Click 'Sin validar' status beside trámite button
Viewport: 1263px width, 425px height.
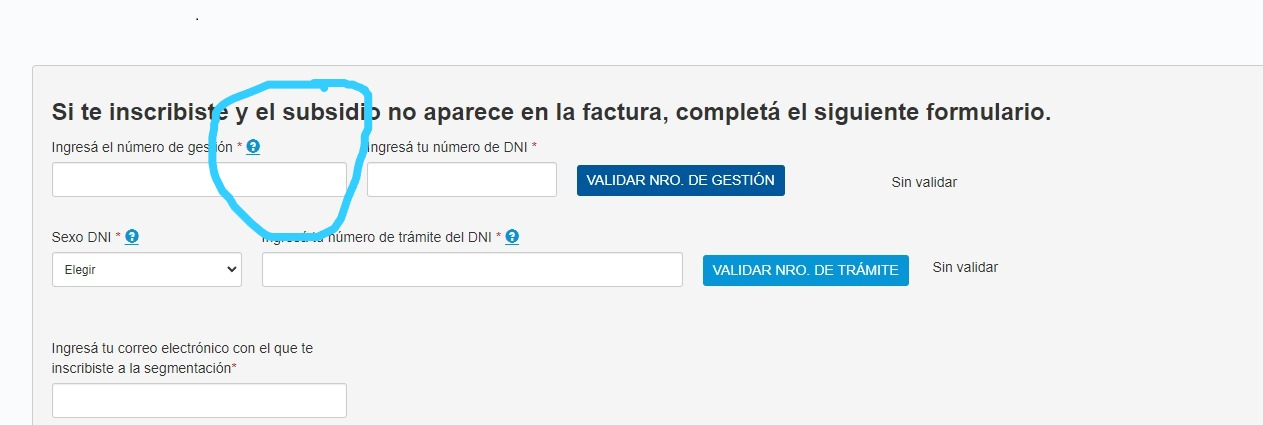965,267
